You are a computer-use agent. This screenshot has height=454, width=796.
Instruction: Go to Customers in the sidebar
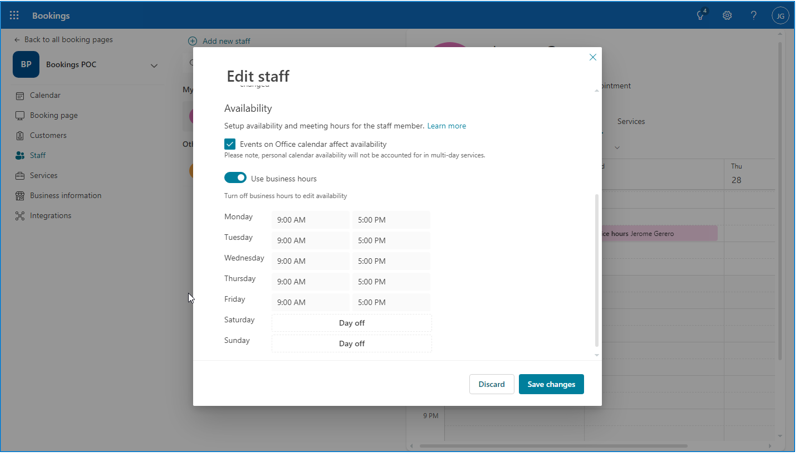click(x=48, y=136)
